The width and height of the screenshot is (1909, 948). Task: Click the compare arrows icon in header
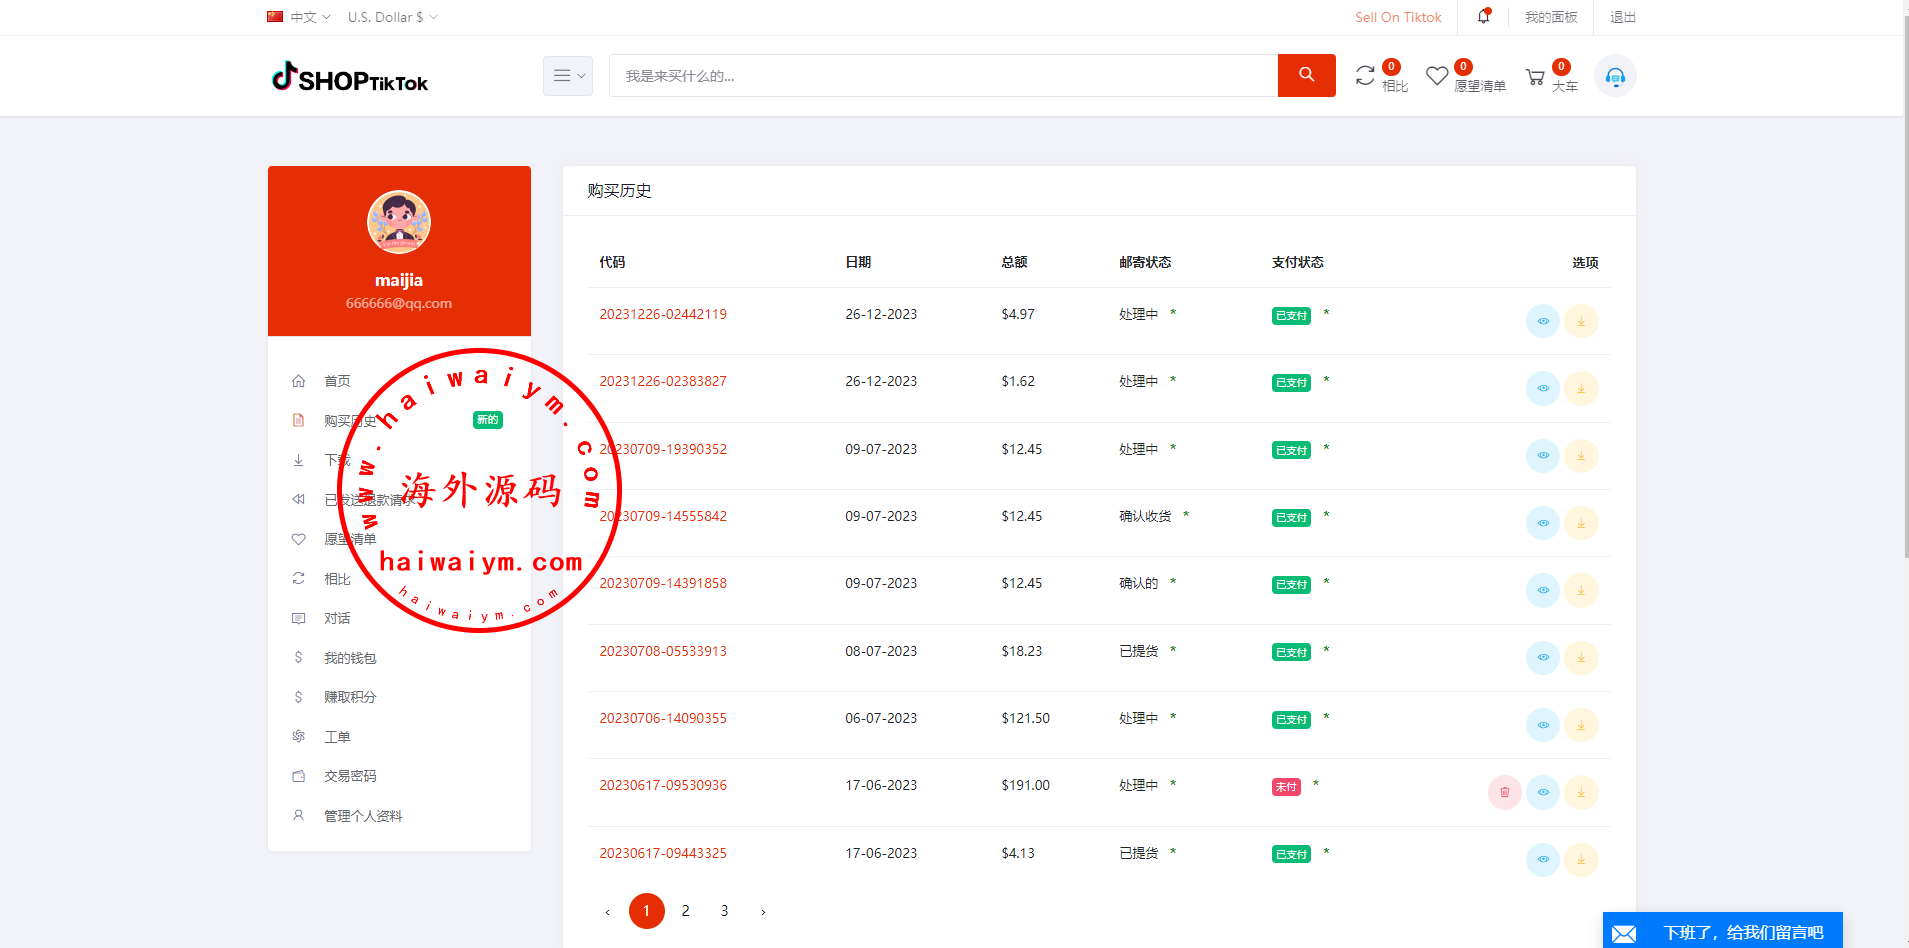1365,76
